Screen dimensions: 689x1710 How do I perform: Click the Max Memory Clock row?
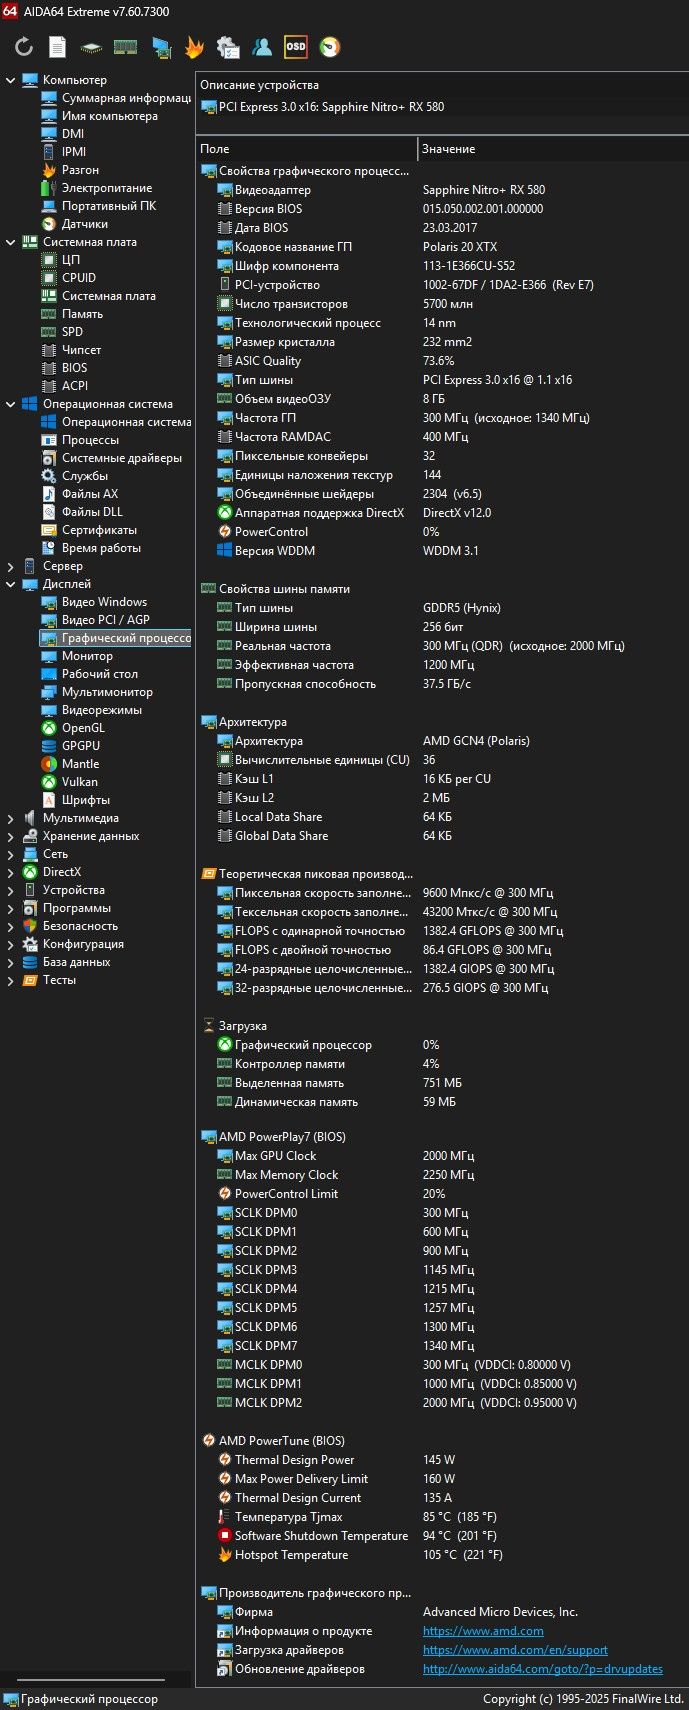(442, 1175)
